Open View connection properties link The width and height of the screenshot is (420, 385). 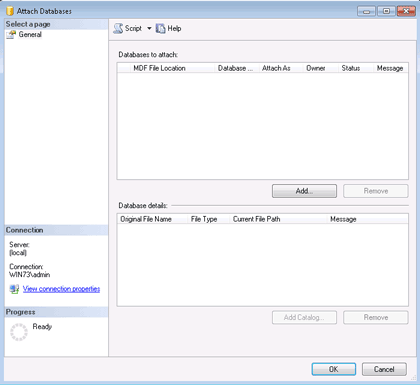[61, 289]
